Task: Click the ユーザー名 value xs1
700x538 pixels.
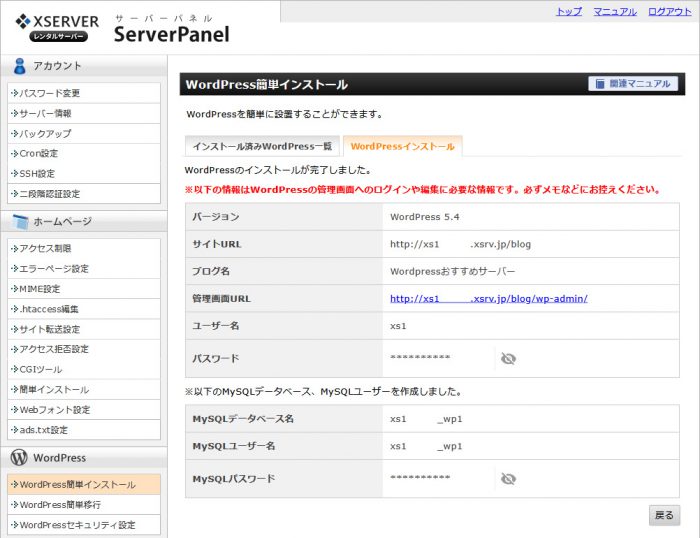Action: (x=398, y=326)
